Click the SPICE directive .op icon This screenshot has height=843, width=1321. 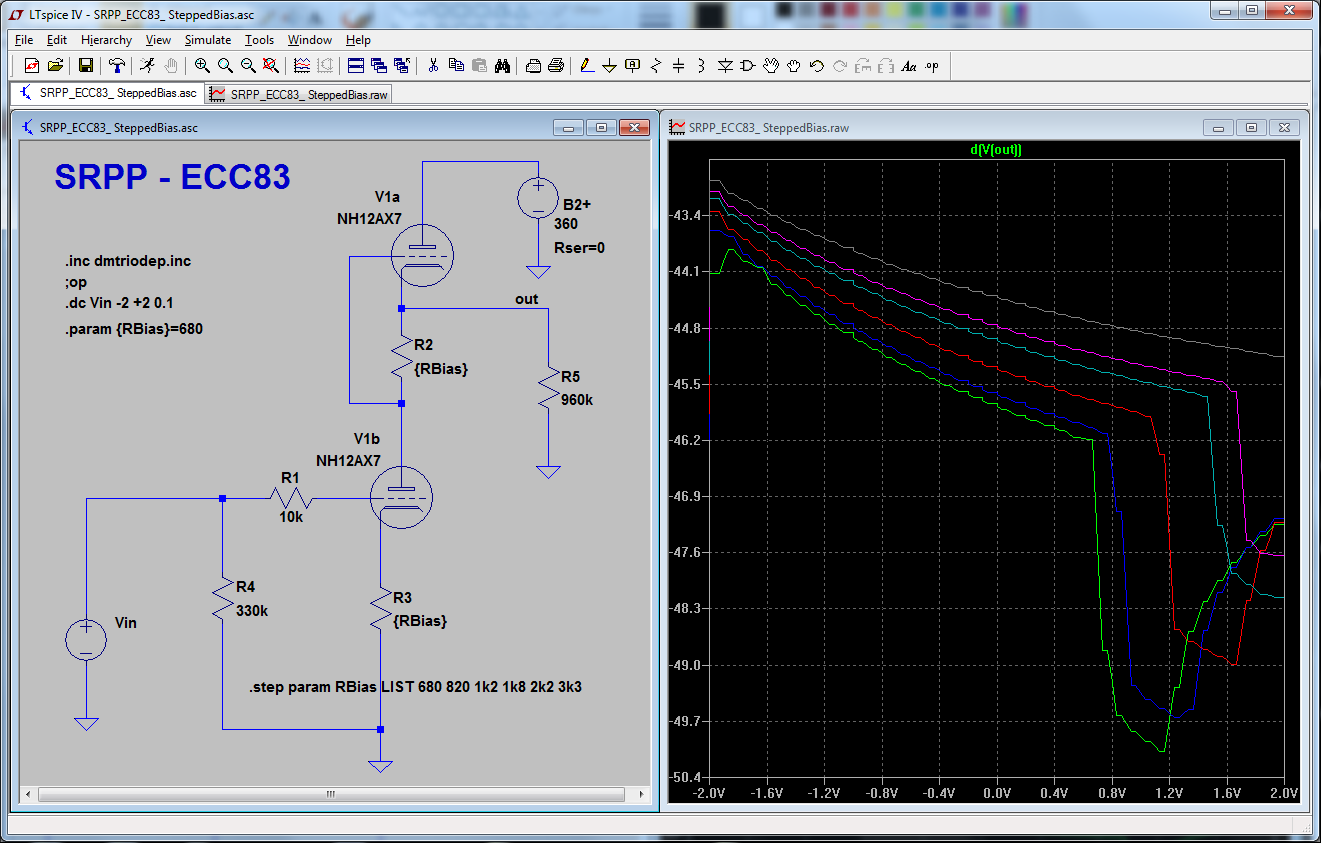932,66
